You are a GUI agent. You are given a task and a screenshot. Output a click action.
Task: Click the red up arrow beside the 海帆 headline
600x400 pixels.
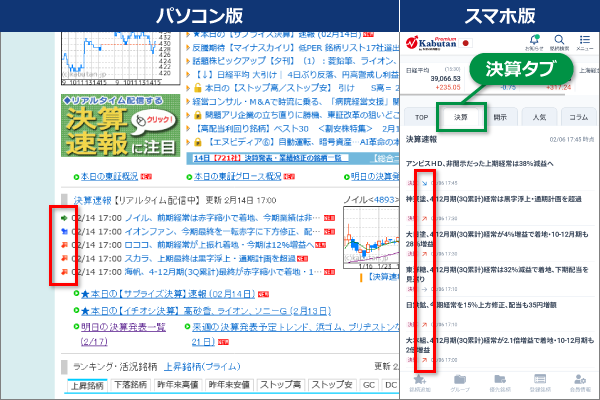tap(64, 272)
